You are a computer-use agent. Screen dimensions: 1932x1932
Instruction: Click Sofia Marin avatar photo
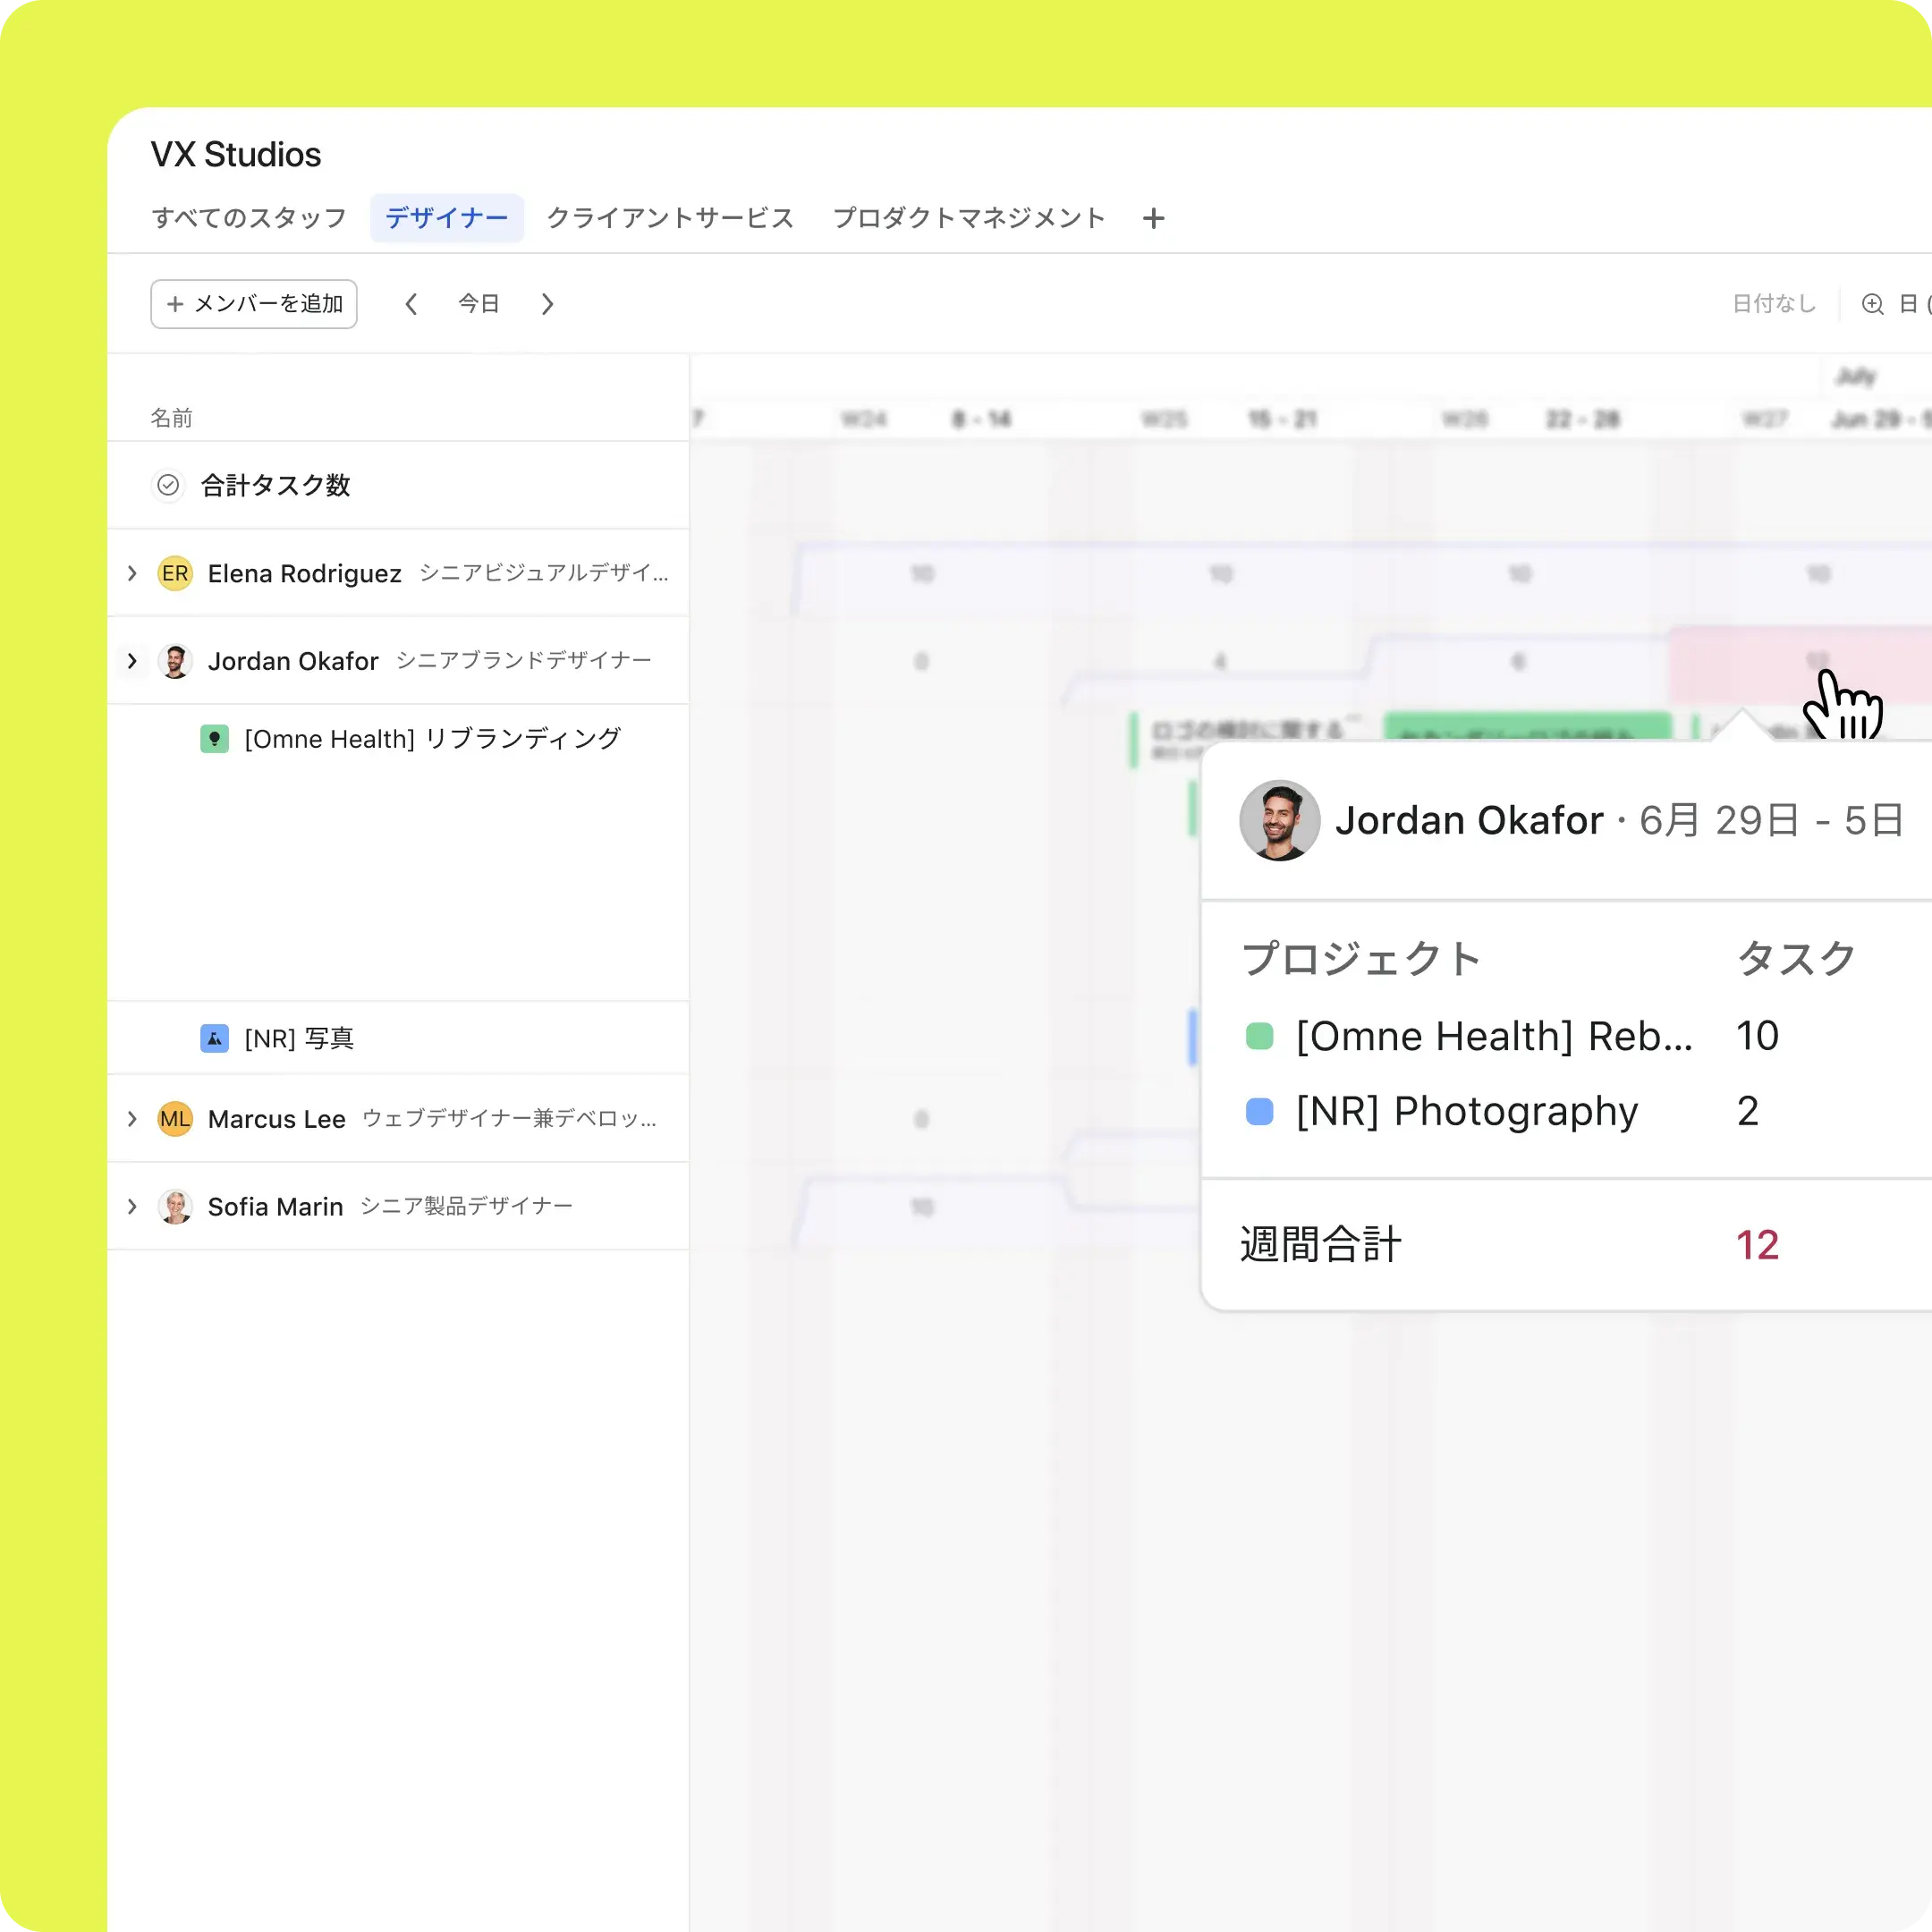tap(175, 1207)
